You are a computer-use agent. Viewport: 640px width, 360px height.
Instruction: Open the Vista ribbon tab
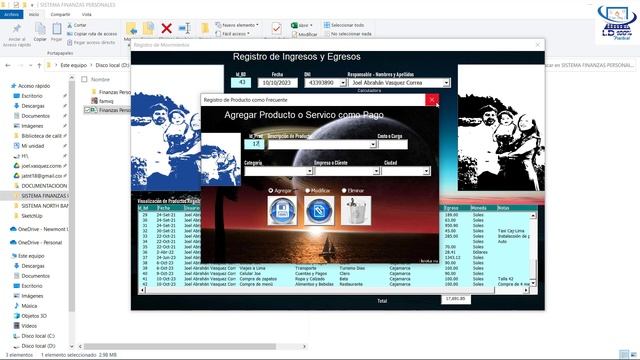coord(87,14)
